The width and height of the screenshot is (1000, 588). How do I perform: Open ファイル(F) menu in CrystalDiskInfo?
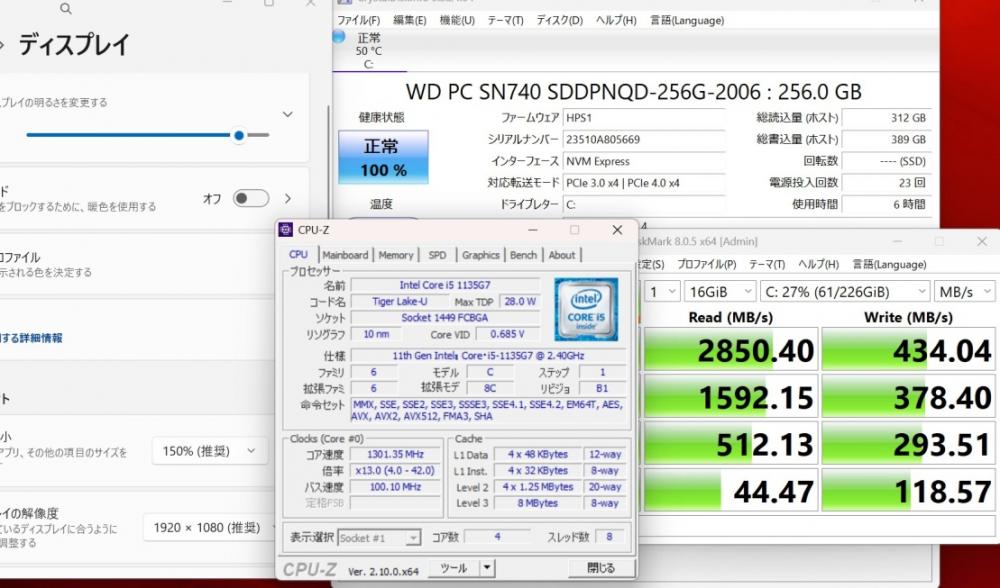pyautogui.click(x=358, y=20)
